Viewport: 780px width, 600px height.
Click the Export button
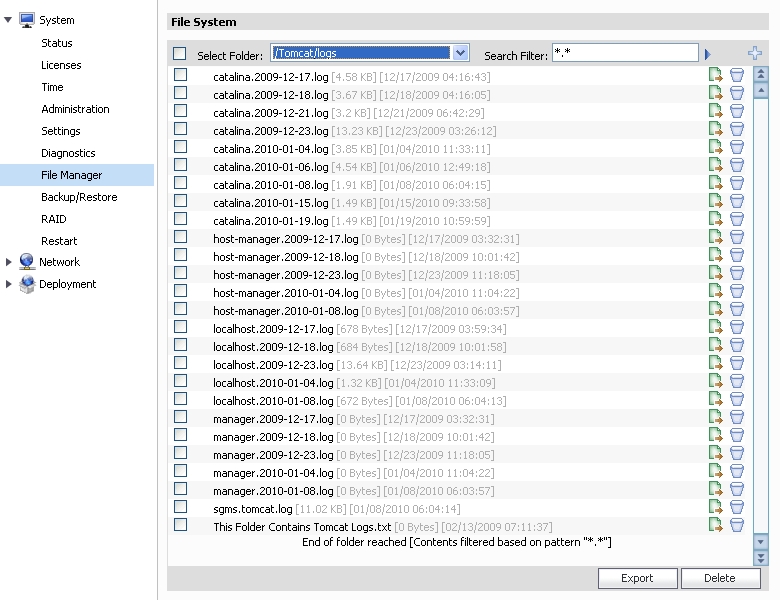pos(637,578)
